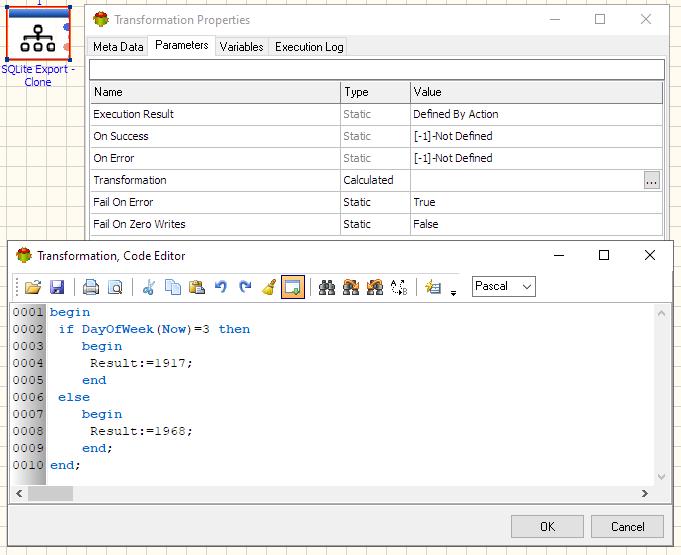Switch to the Parameters tab

point(182,45)
